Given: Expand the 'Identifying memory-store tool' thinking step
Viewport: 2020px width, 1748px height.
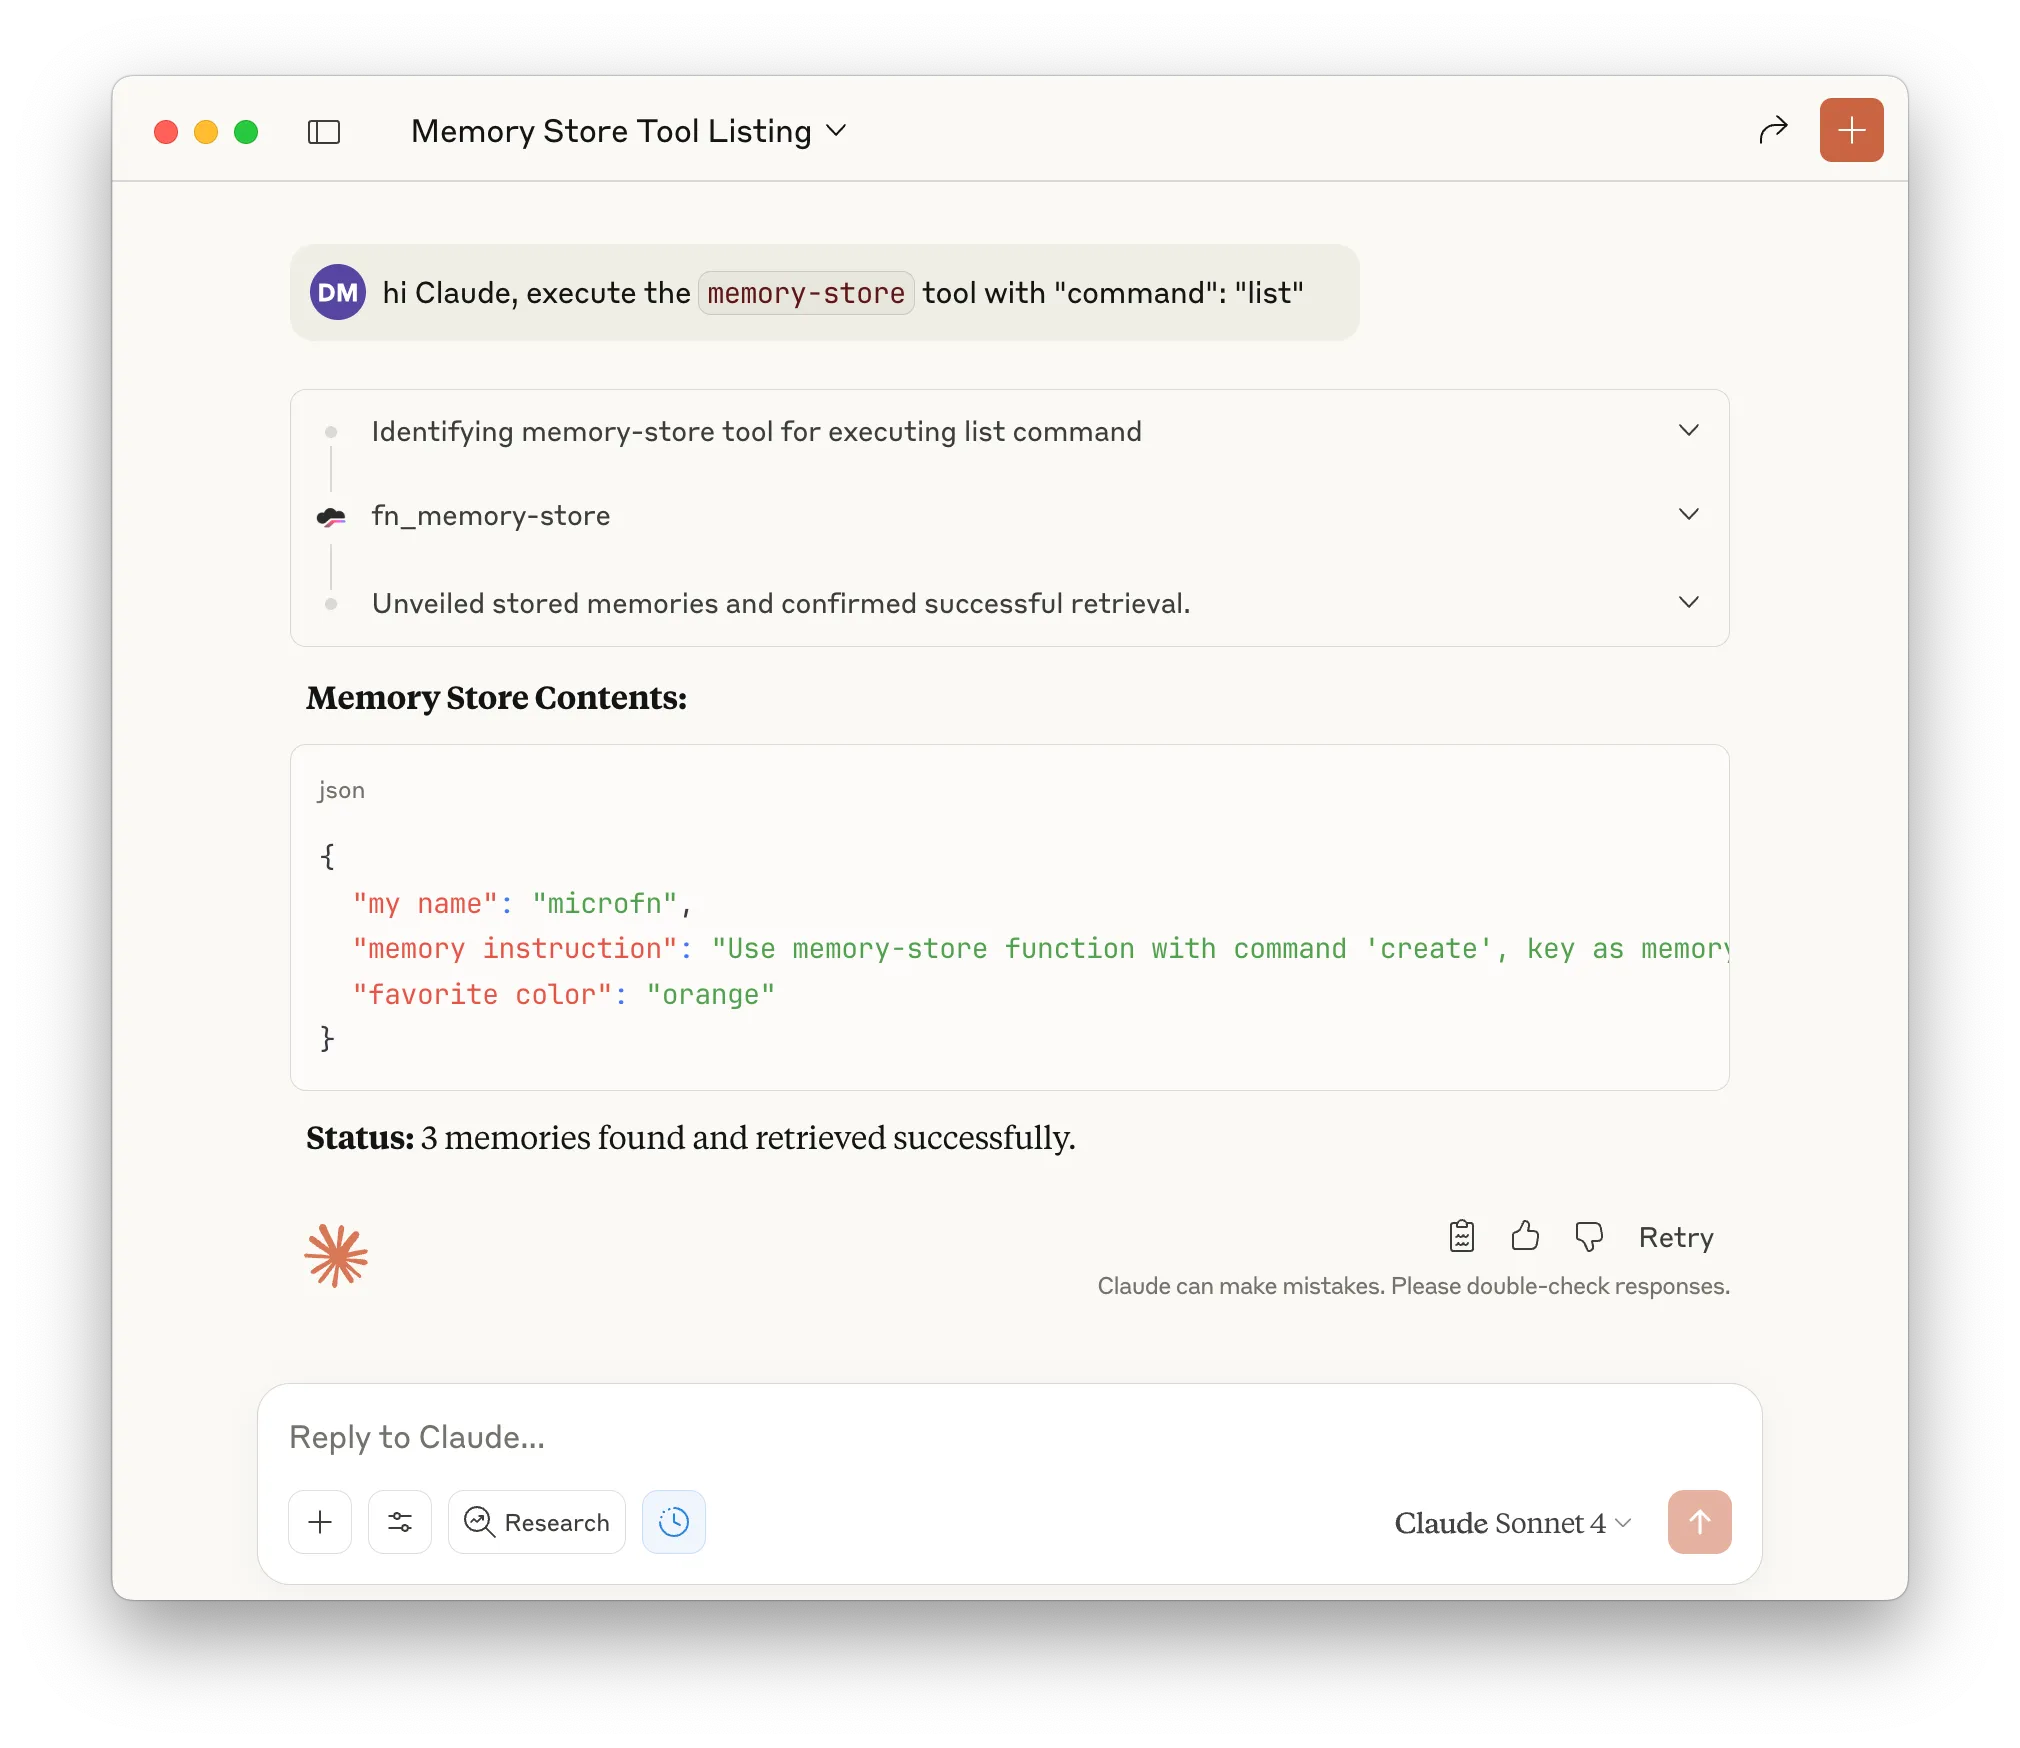Looking at the screenshot, I should (1009, 431).
